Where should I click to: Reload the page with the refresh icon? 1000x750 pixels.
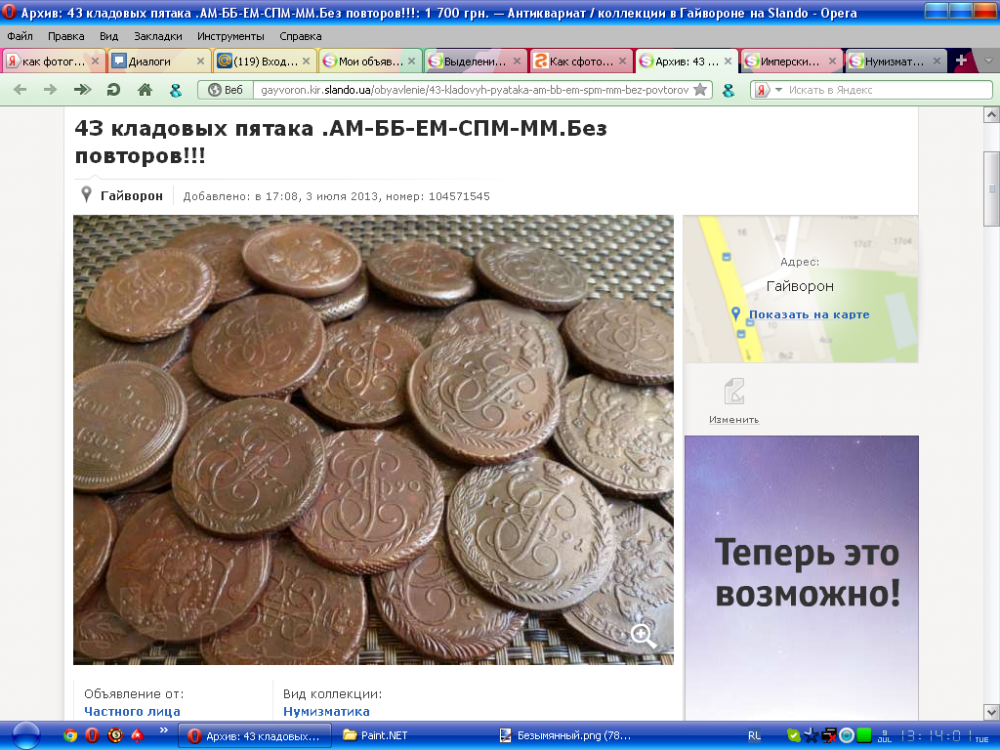point(113,90)
